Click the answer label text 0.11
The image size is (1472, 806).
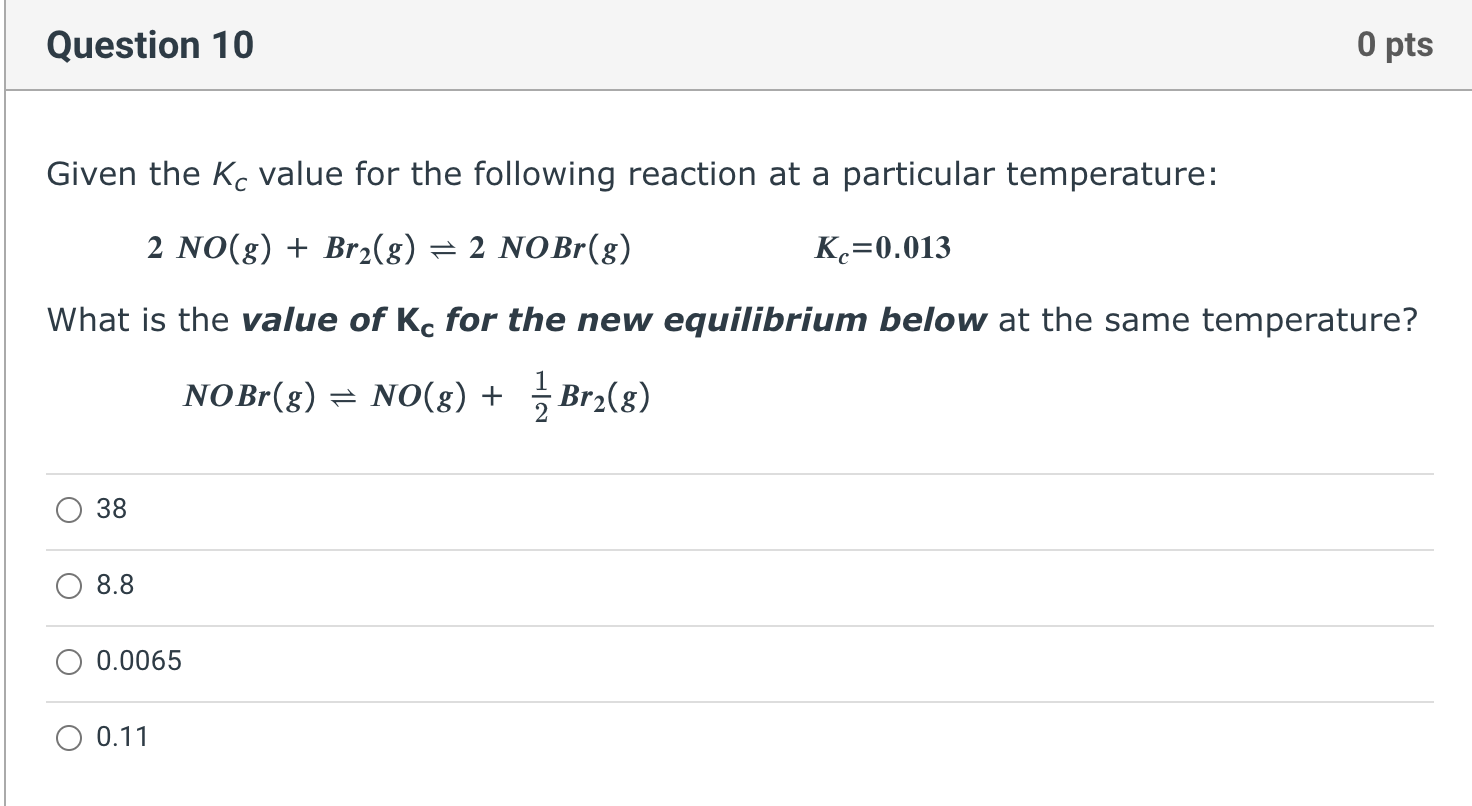coord(122,737)
